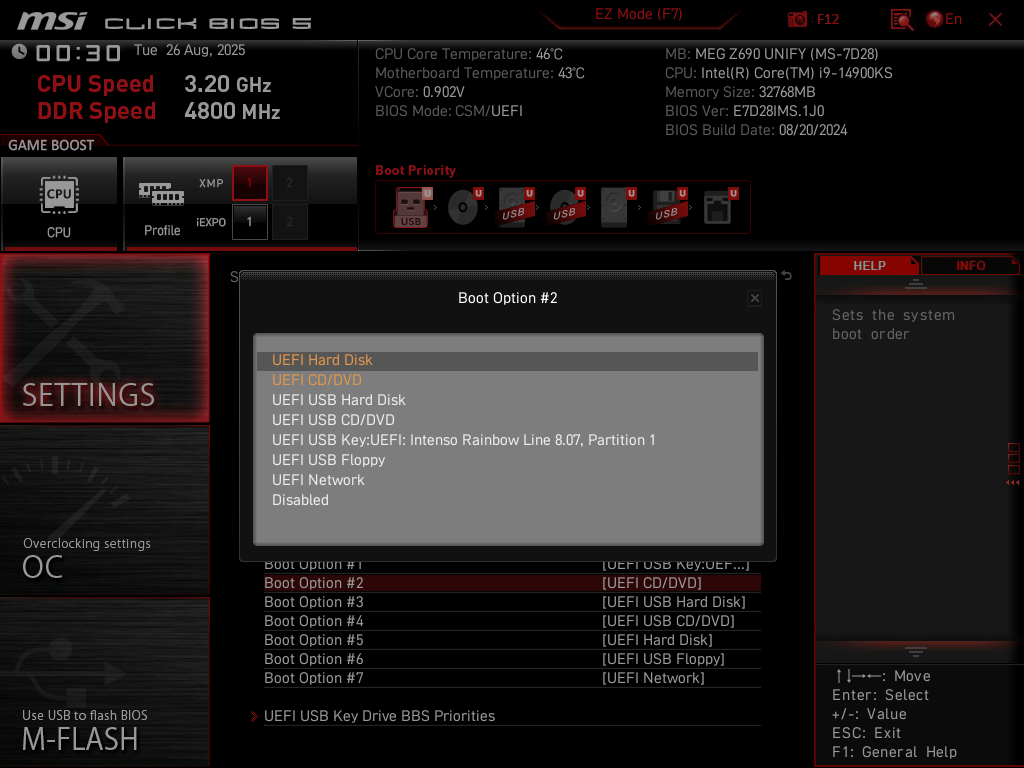This screenshot has height=768, width=1024.
Task: Open Boot Option #5 value dropdown
Action: pos(657,640)
